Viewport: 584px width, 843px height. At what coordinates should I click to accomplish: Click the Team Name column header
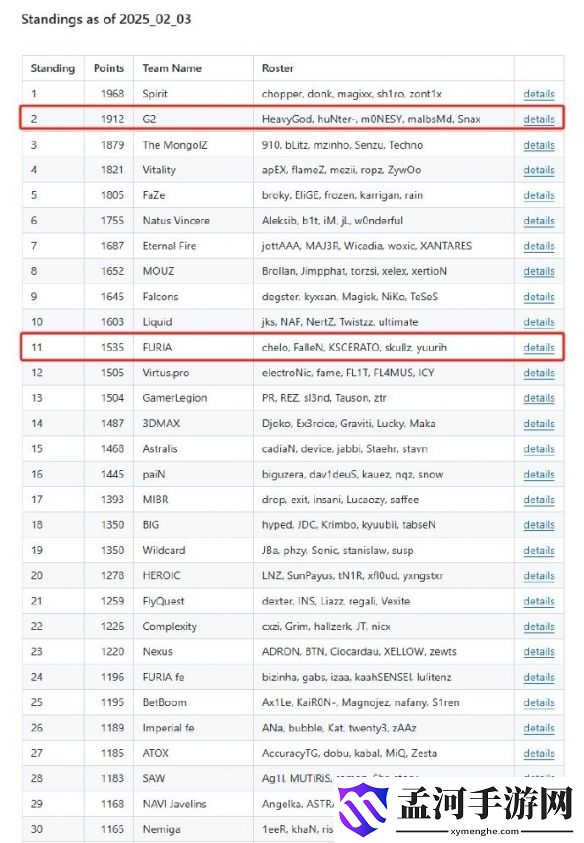172,68
